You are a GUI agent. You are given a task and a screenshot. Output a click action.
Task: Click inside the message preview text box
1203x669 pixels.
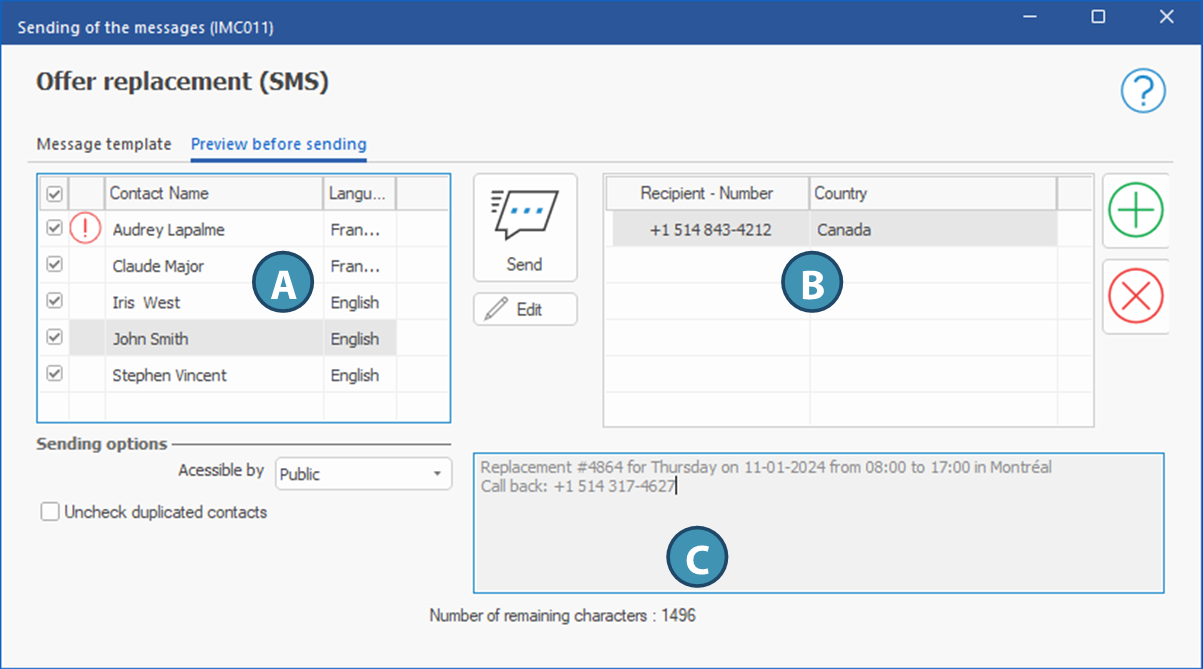pos(817,540)
